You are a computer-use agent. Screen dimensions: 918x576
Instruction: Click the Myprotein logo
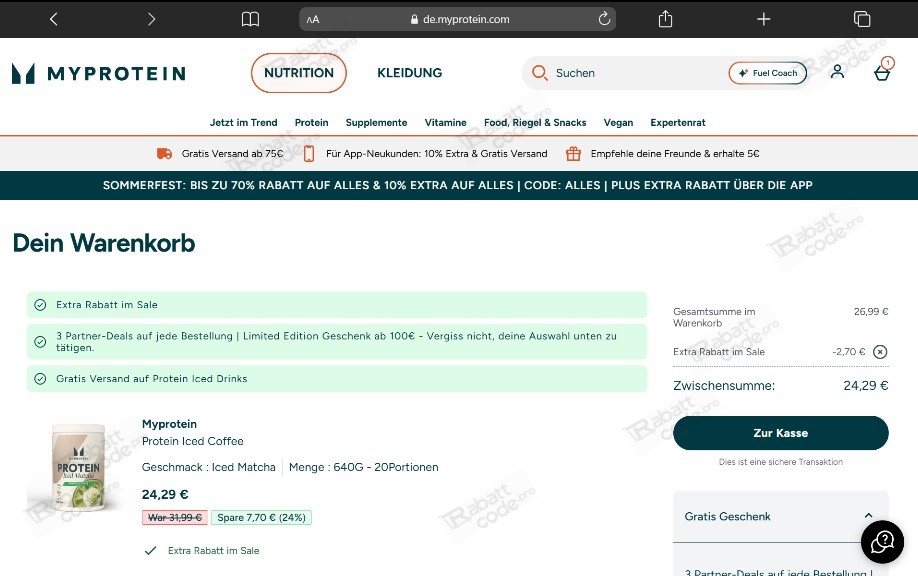pos(99,73)
